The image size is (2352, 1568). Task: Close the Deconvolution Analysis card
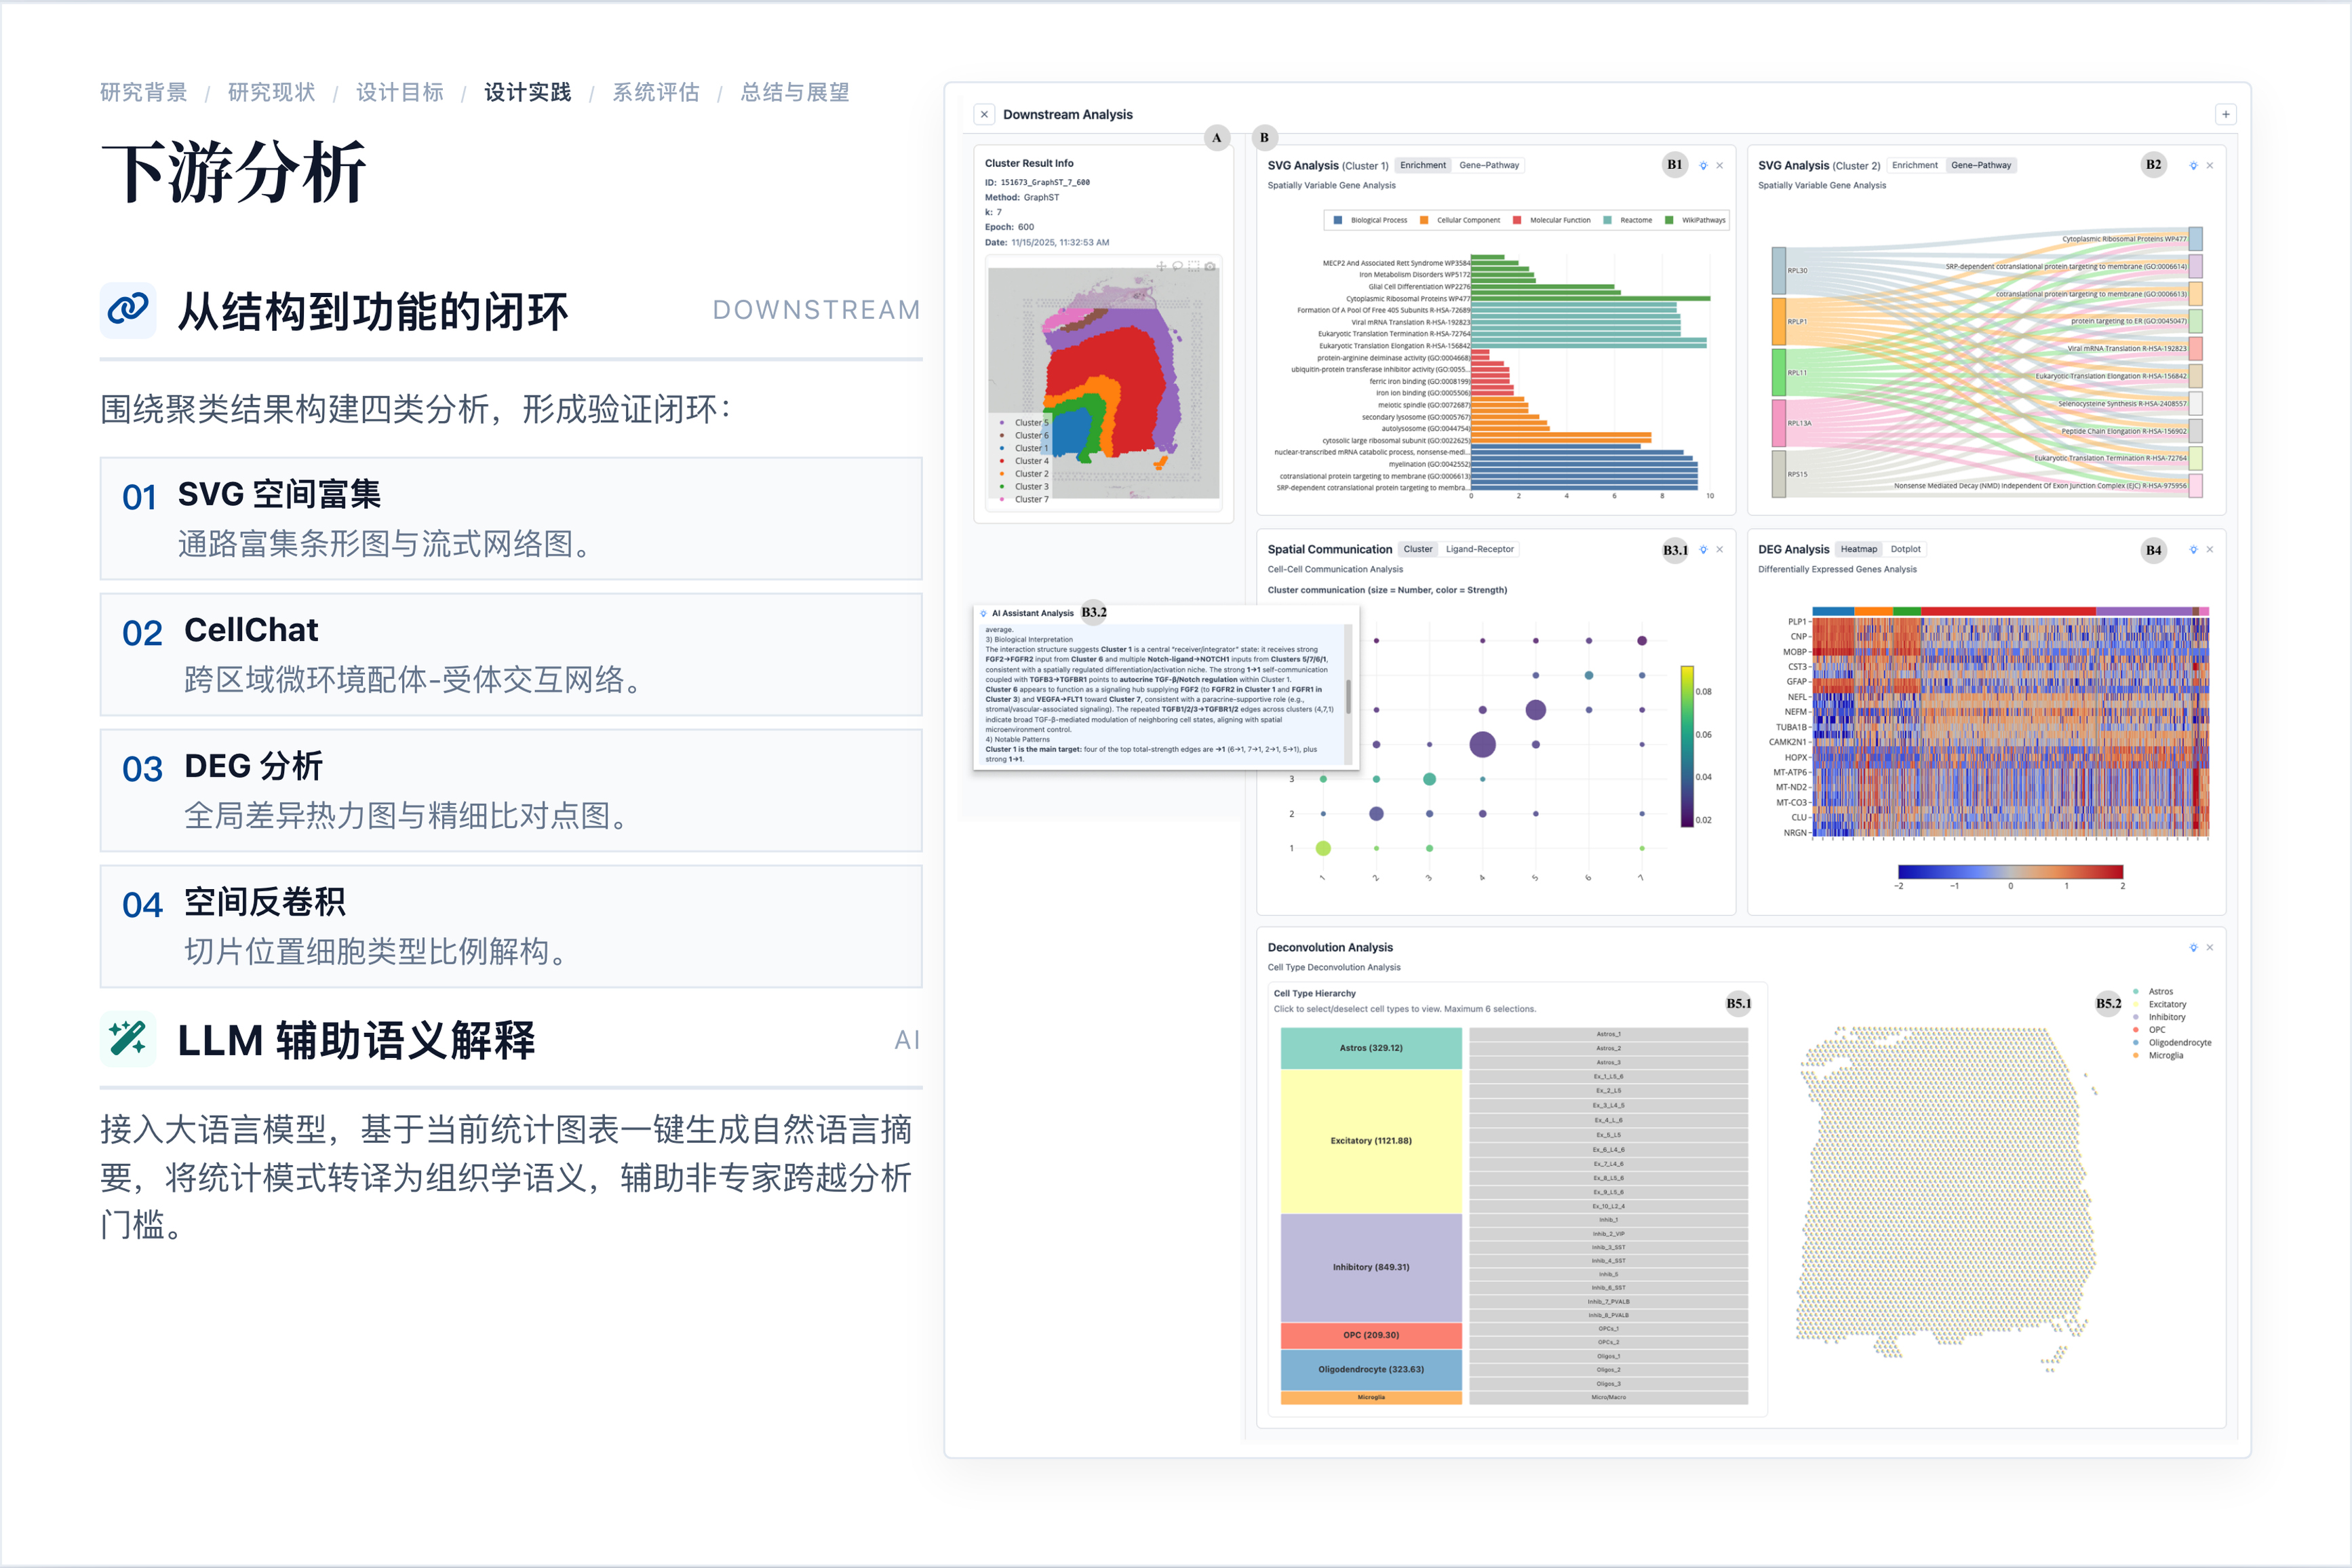pos(2210,947)
